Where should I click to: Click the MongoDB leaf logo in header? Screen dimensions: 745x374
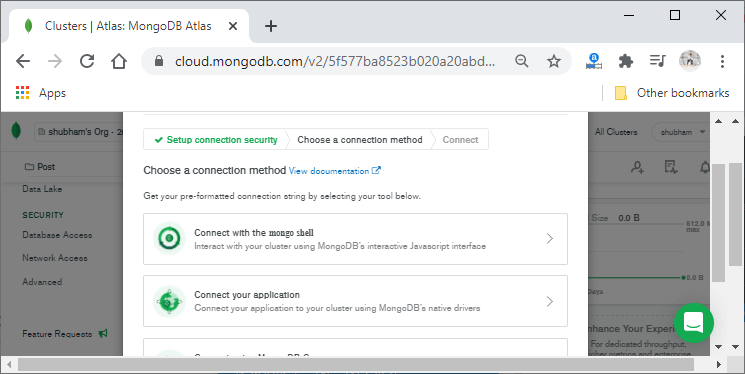(x=16, y=131)
